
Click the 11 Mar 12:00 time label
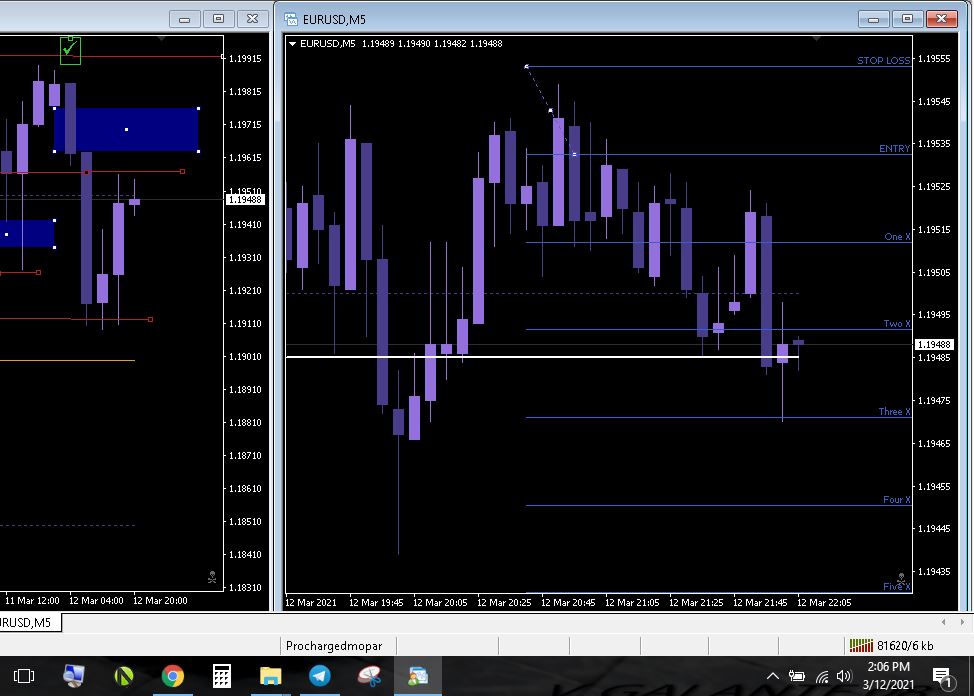[32, 601]
